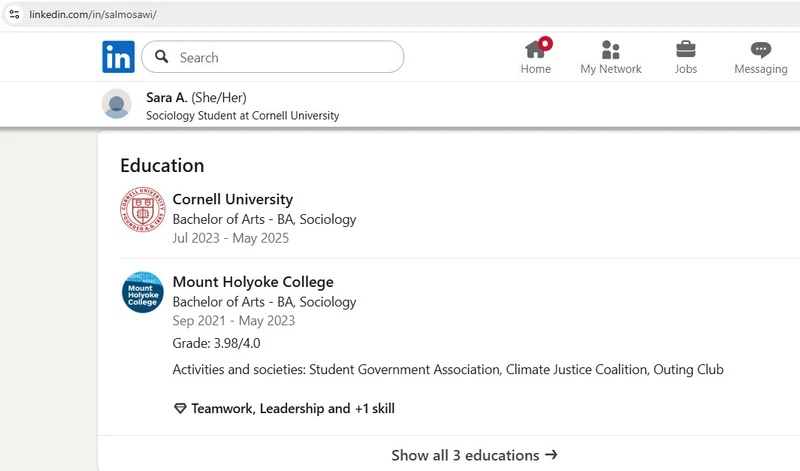Click the skills diamond icon
Viewport: 800px width, 471px height.
(x=180, y=409)
